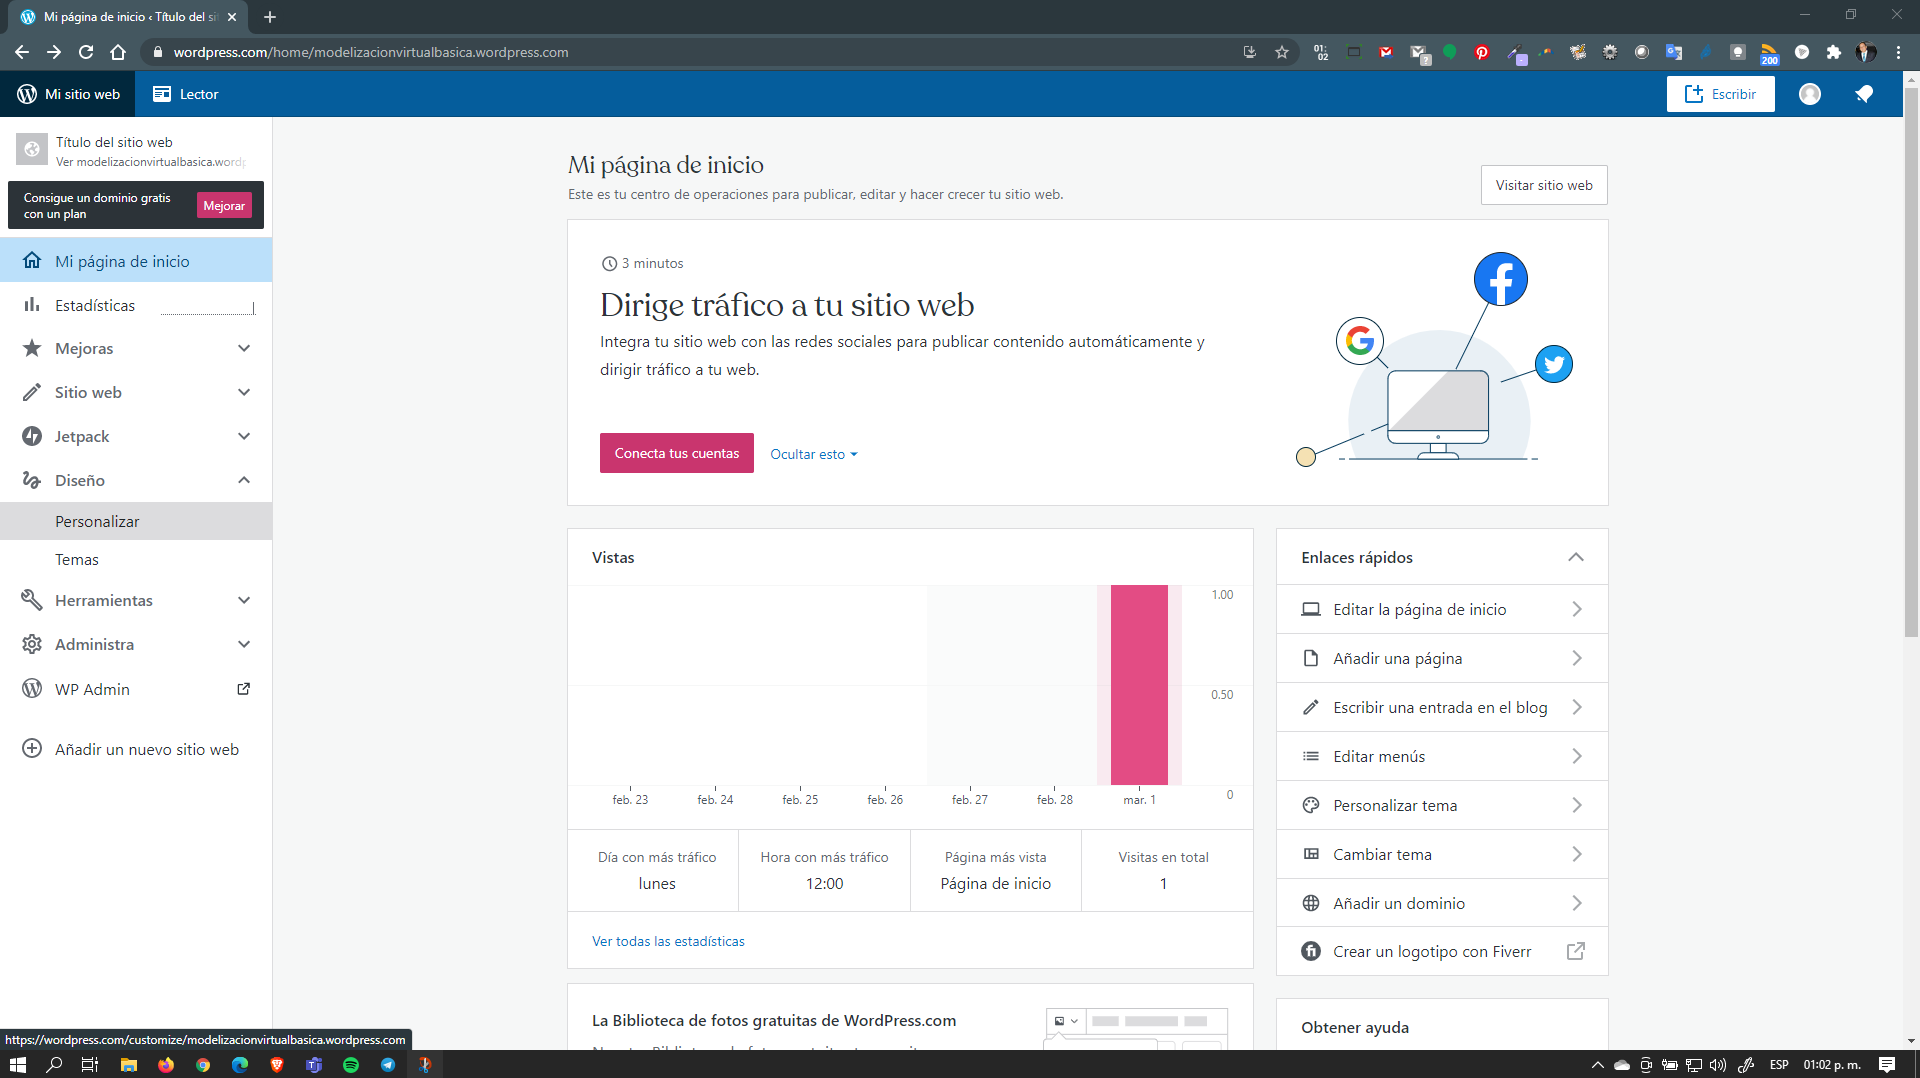Open the Ver todas las estadísticas link

pos(668,941)
